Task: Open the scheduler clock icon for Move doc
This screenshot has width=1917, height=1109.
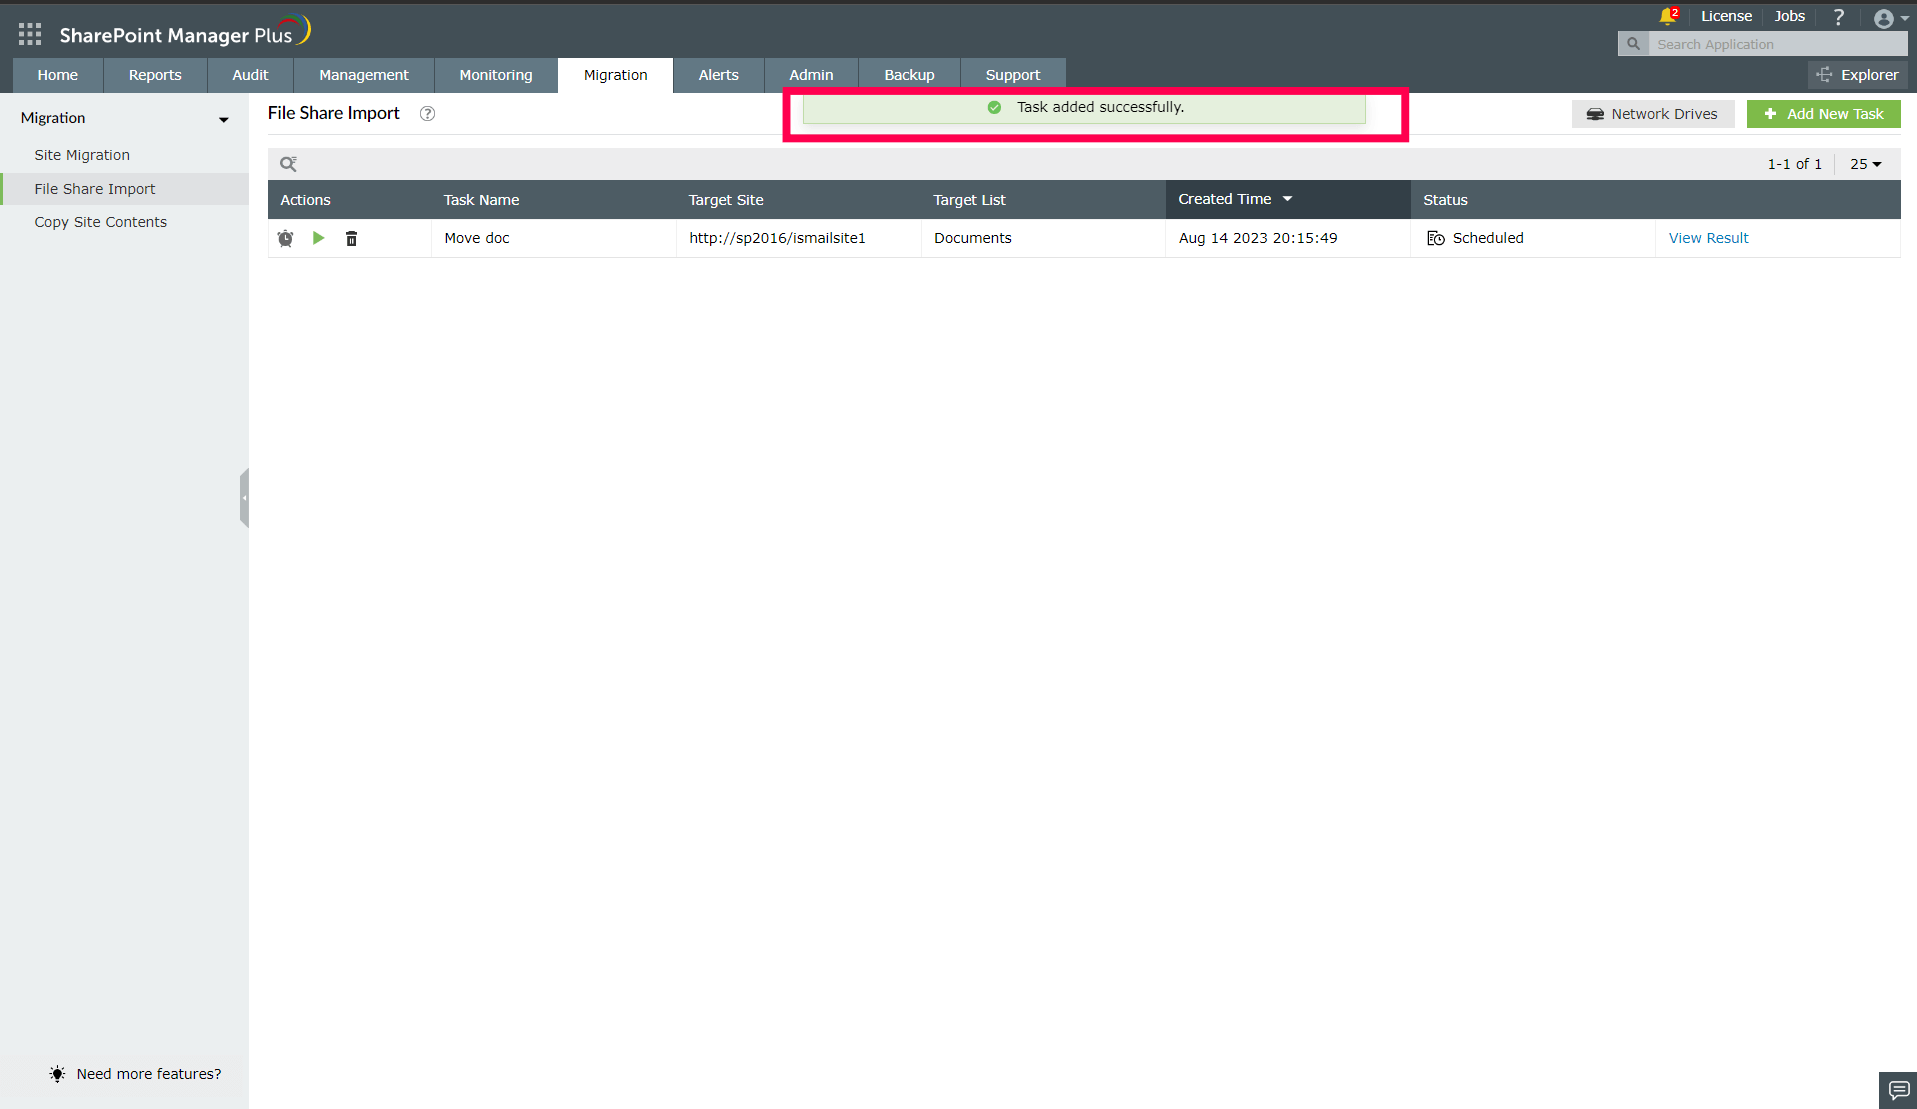Action: [286, 238]
